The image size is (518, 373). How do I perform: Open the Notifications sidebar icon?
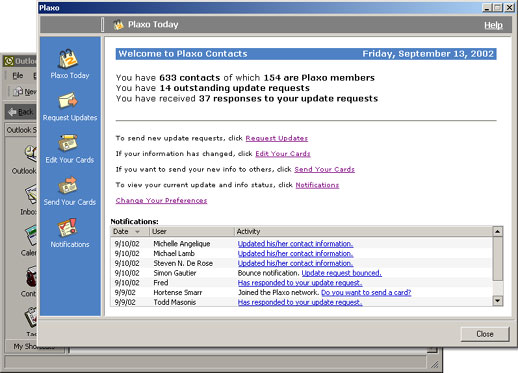[x=68, y=227]
